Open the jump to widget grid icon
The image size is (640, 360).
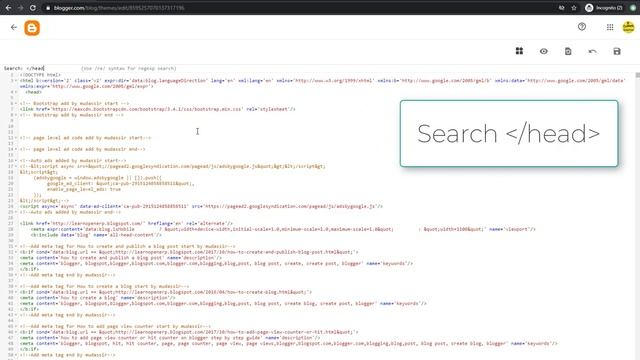pyautogui.click(x=519, y=51)
